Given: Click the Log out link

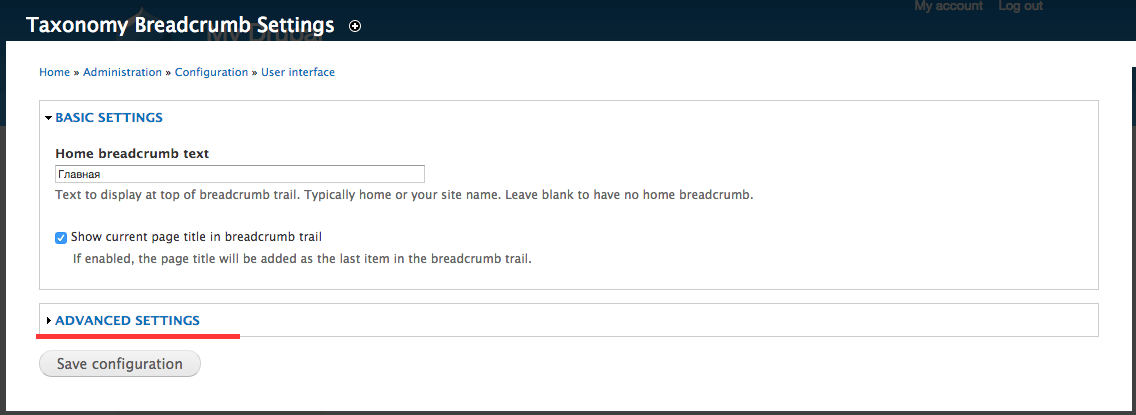Looking at the screenshot, I should (1020, 7).
